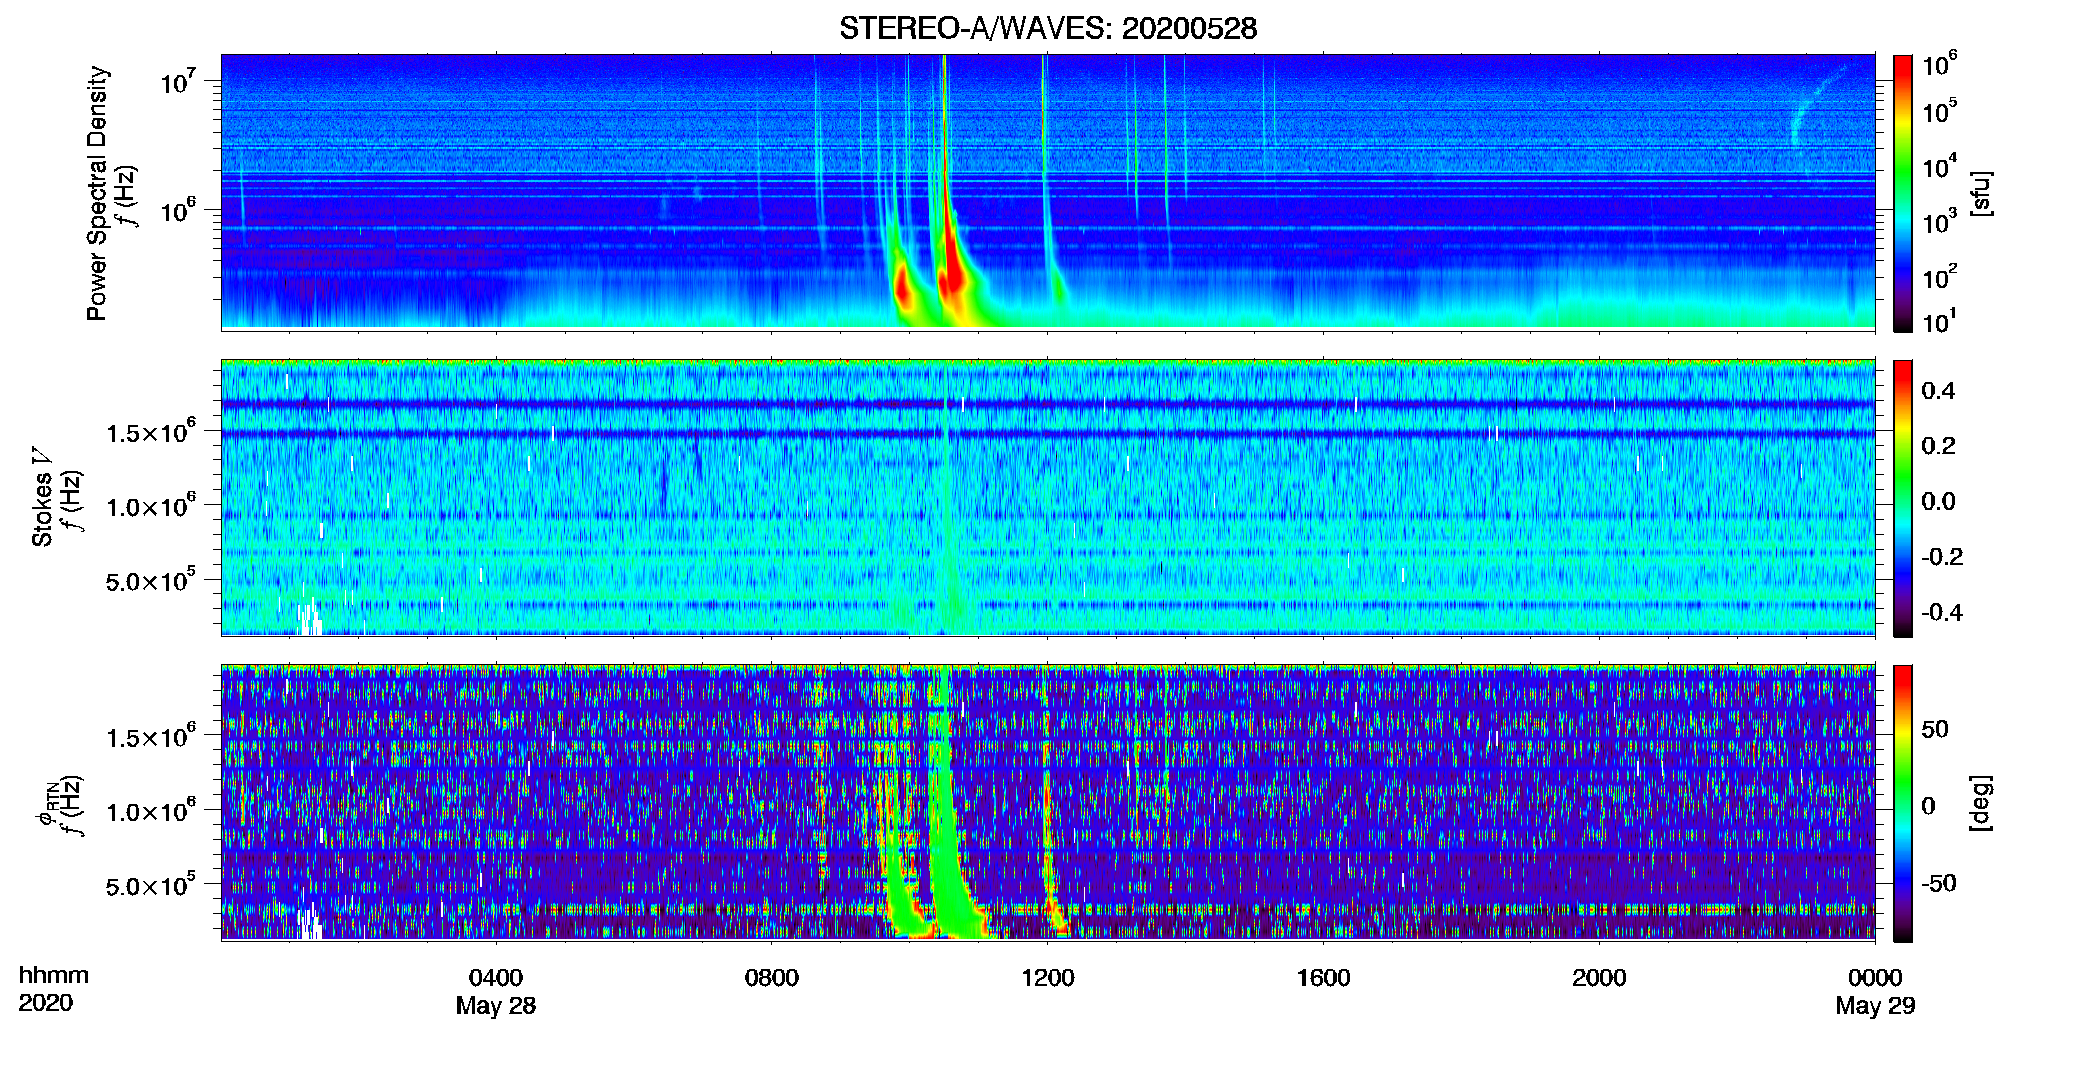This screenshot has height=1080, width=2096.
Task: Select the 0.4 label on Stokes colorbar
Action: pos(1938,391)
